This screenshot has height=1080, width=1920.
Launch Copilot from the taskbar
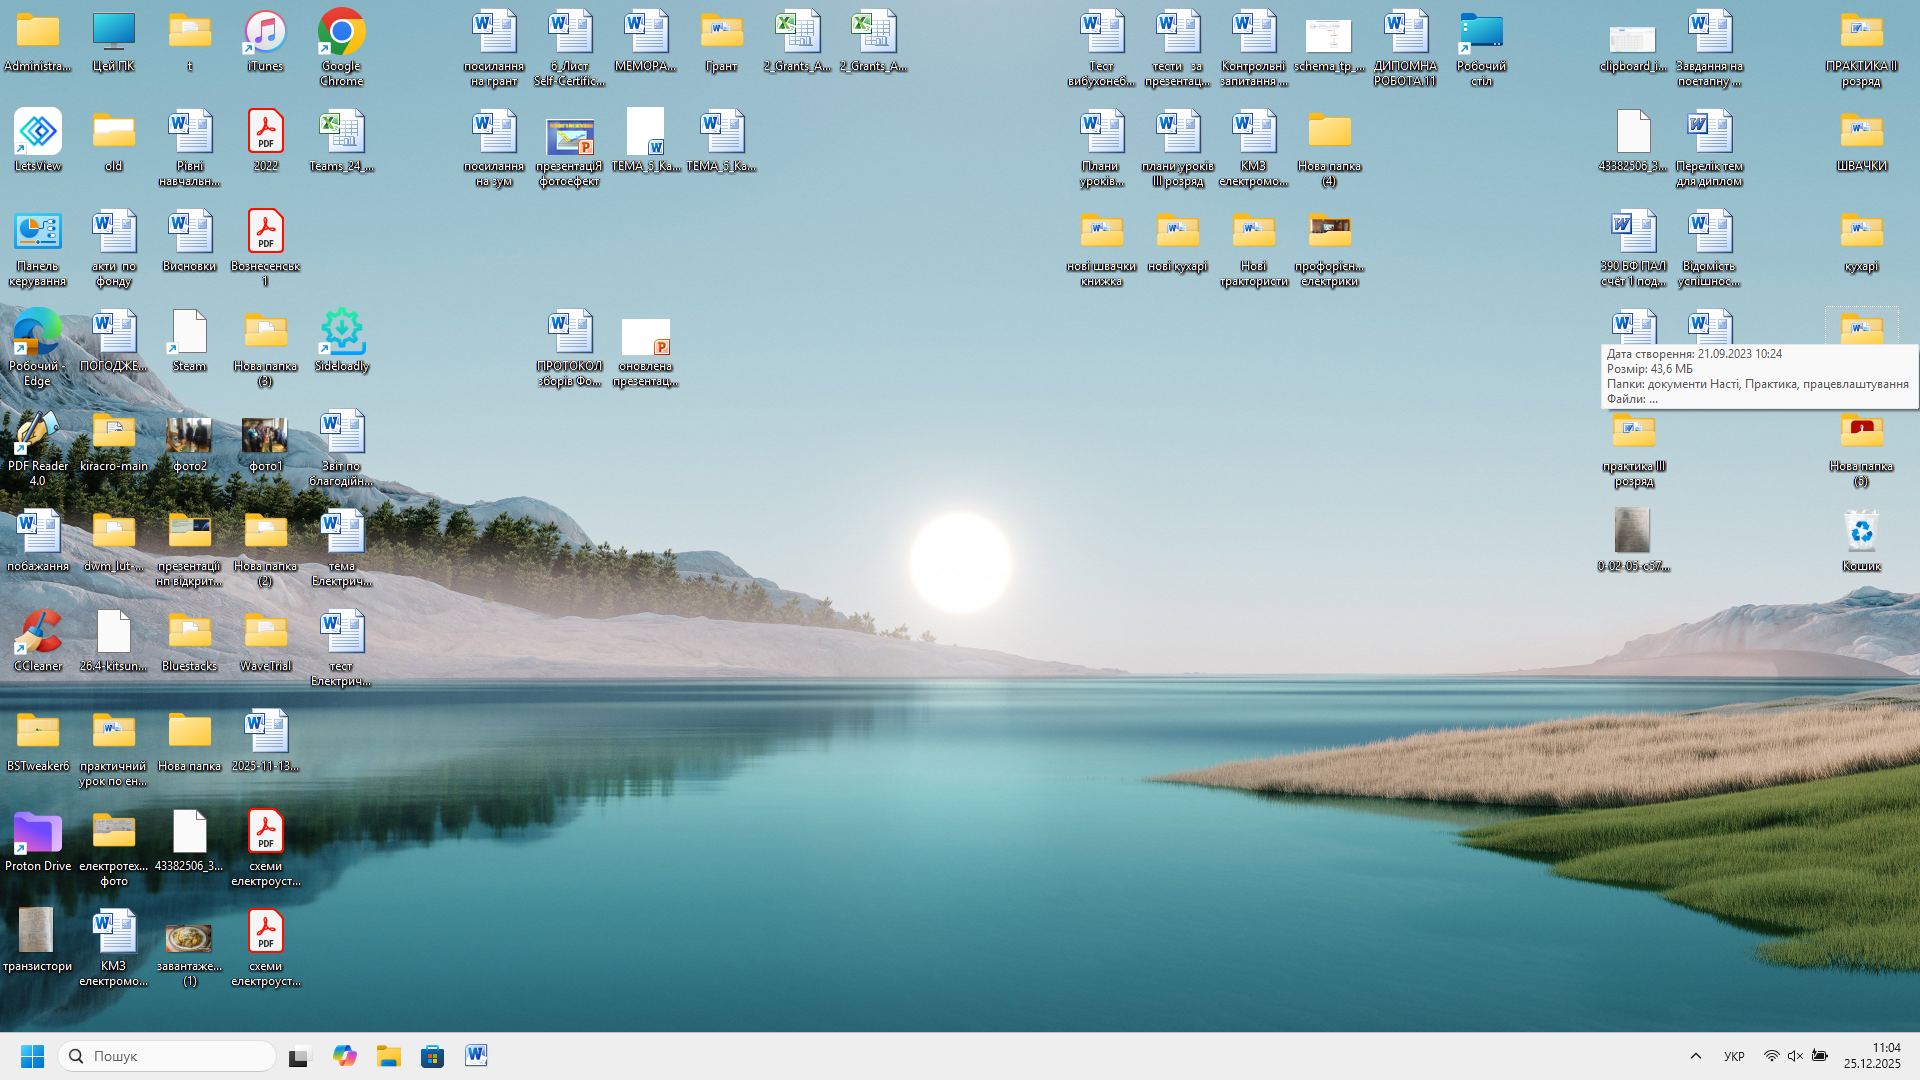tap(344, 1056)
